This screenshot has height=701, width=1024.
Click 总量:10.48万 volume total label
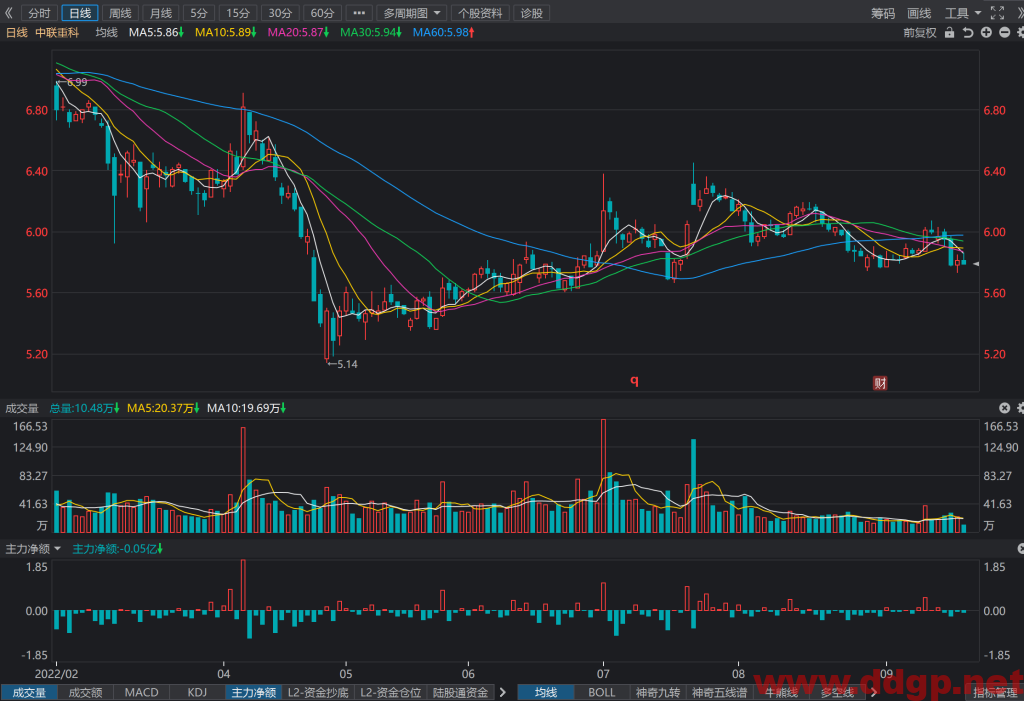point(84,408)
